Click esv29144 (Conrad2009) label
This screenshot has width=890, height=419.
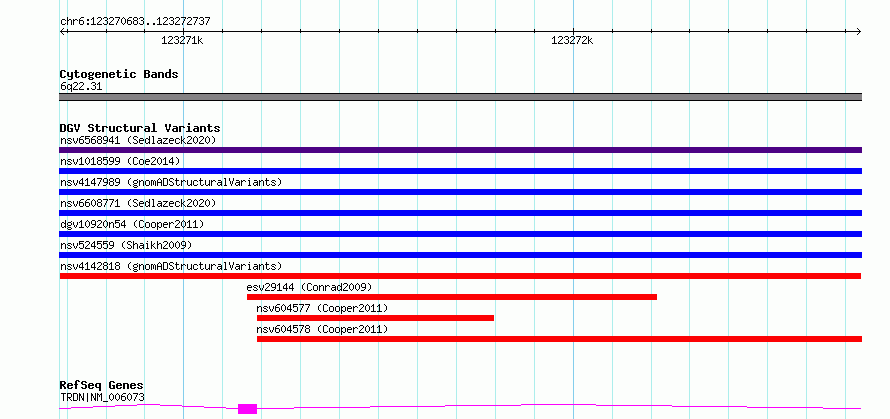click(x=309, y=287)
